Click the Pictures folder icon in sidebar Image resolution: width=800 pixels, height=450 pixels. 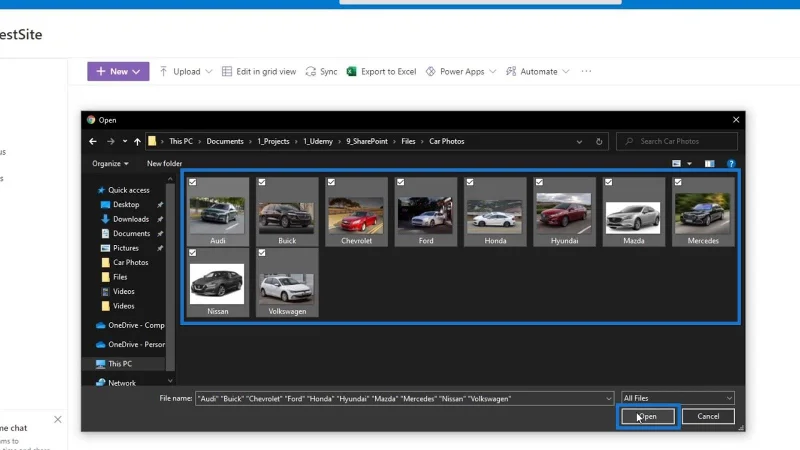(x=105, y=248)
